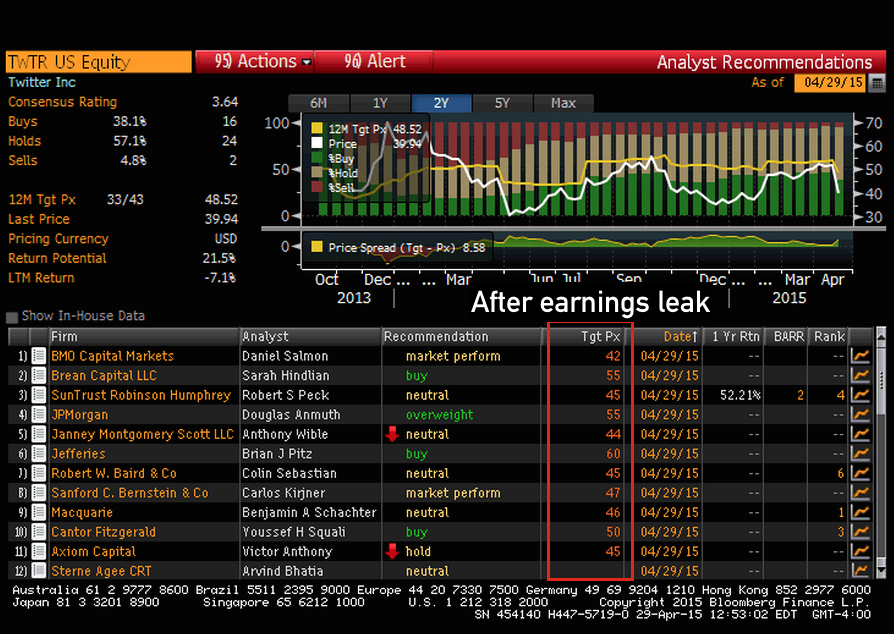
Task: Click the tan %Hold legend swatch
Action: click(317, 172)
